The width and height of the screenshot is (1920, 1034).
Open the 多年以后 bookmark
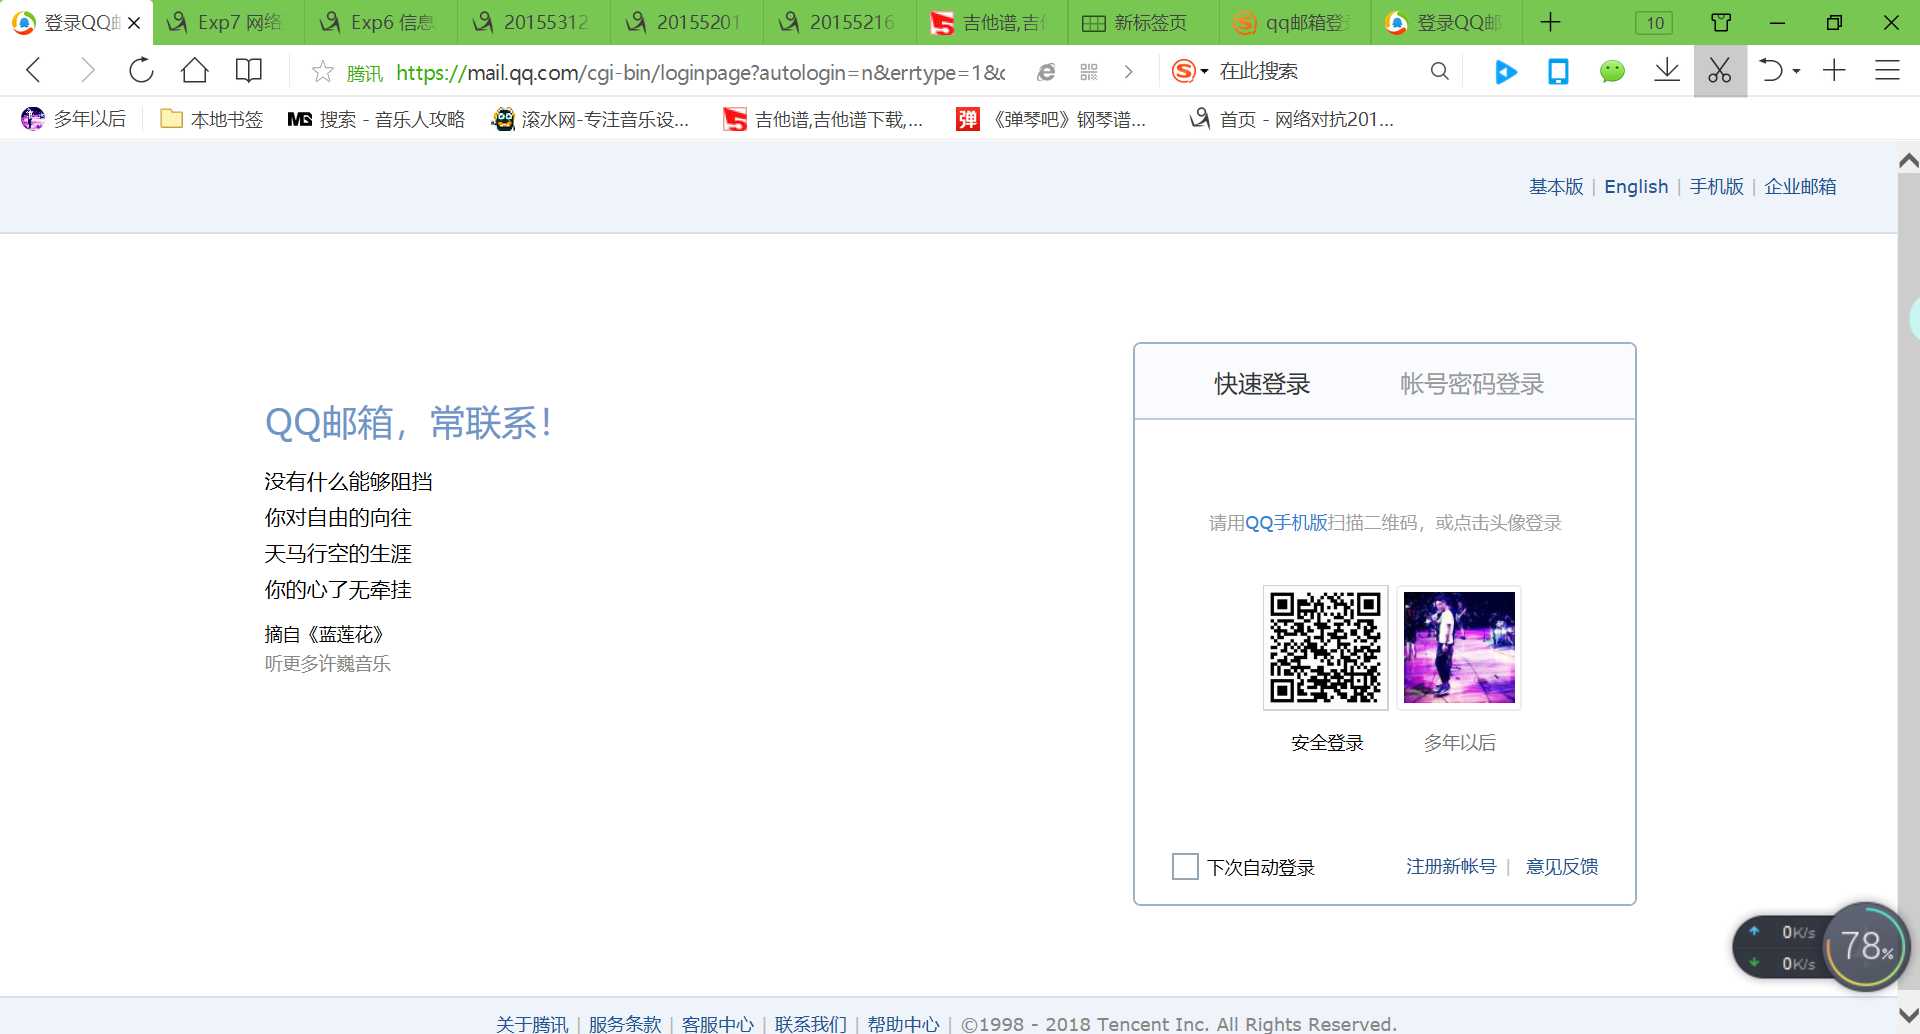tap(73, 119)
